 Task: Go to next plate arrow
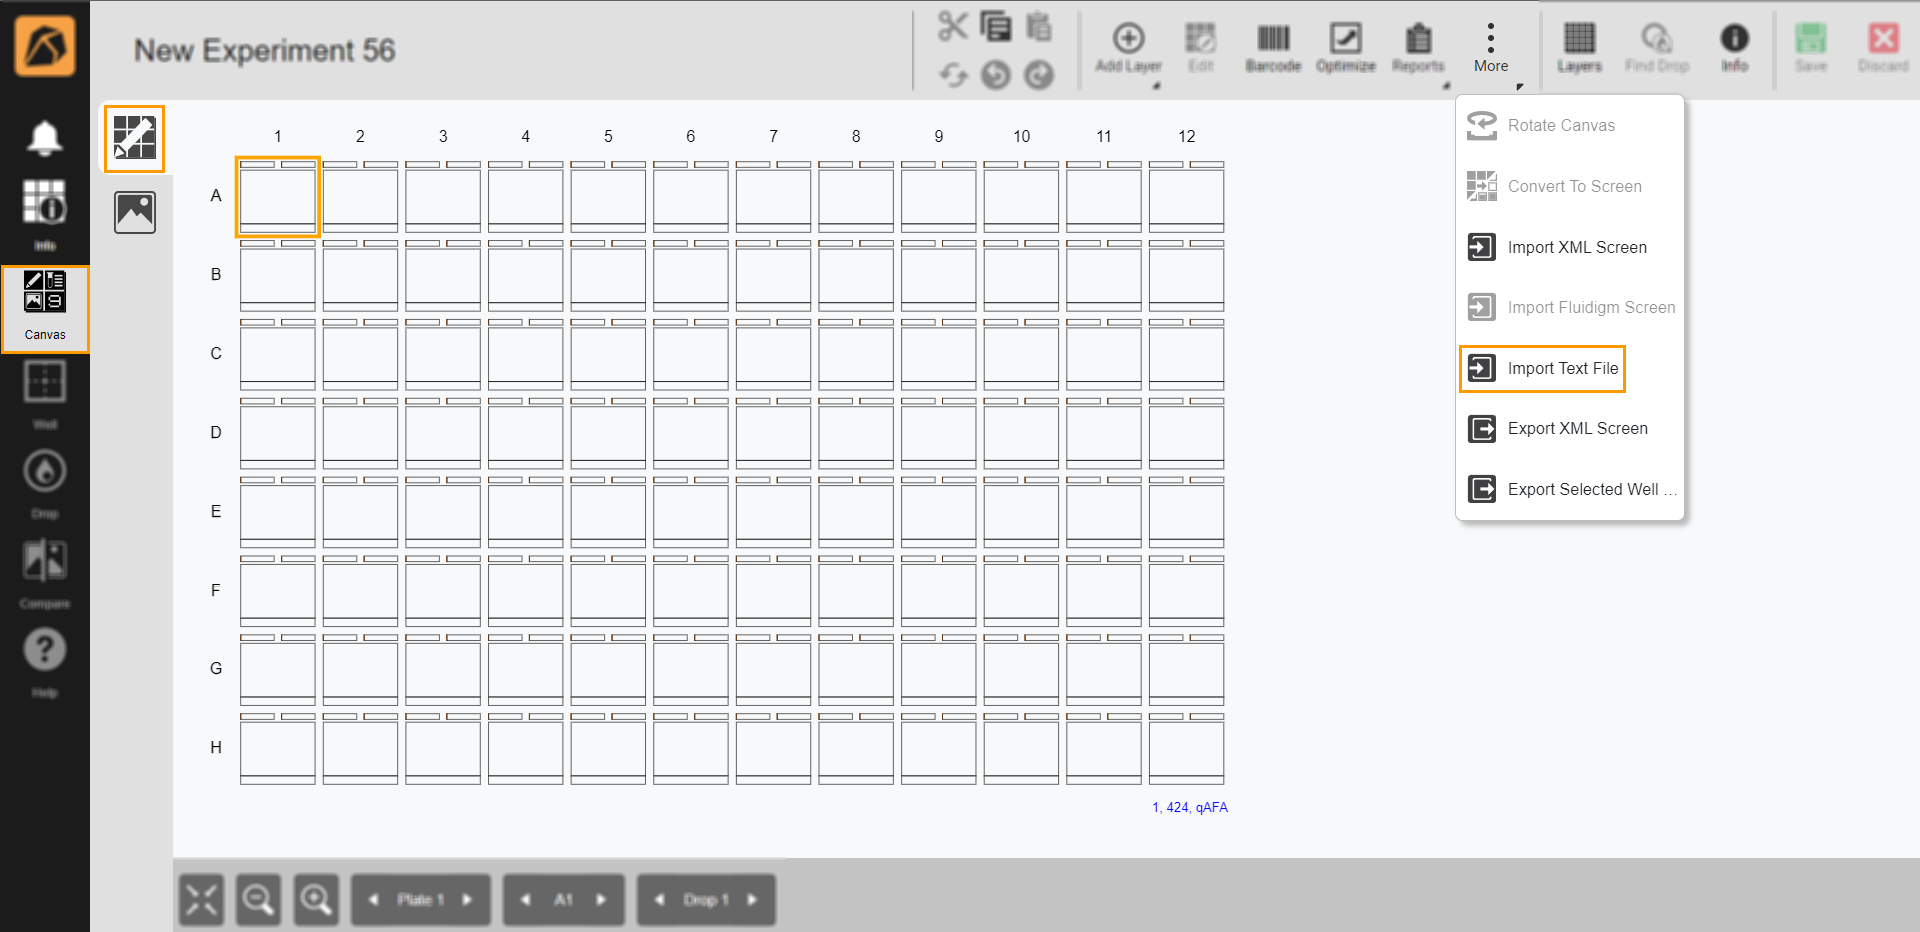[x=467, y=900]
